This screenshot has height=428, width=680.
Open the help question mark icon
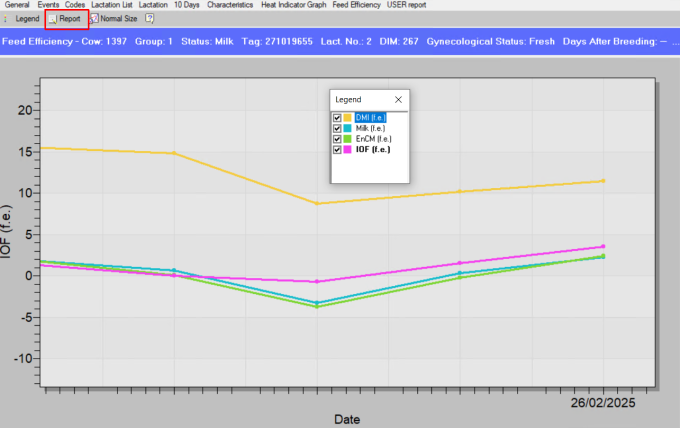[x=149, y=19]
